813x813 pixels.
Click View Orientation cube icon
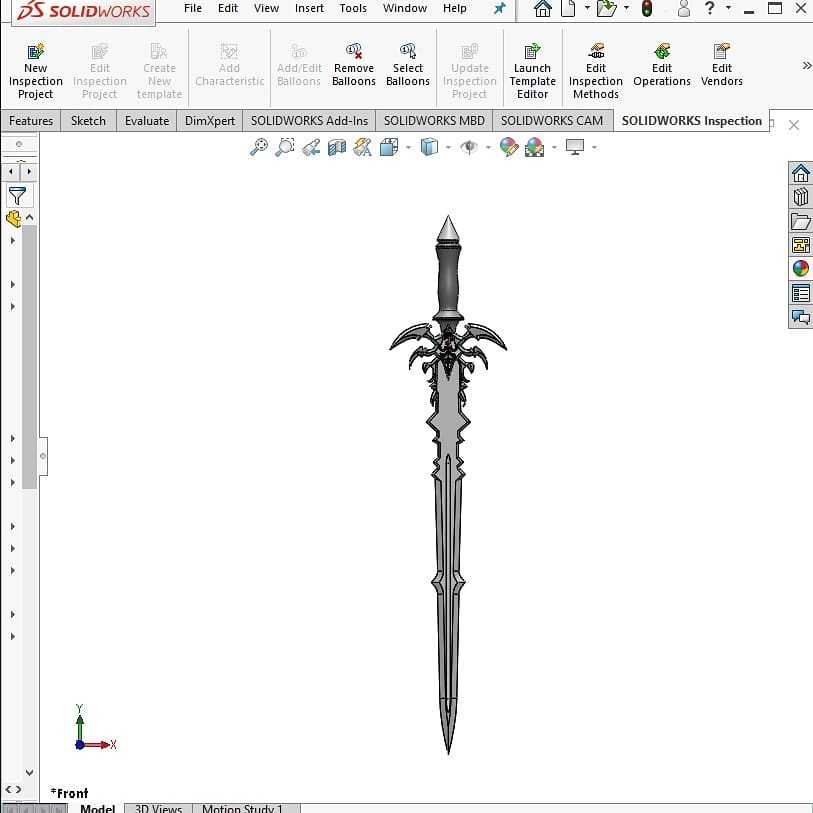tap(389, 147)
